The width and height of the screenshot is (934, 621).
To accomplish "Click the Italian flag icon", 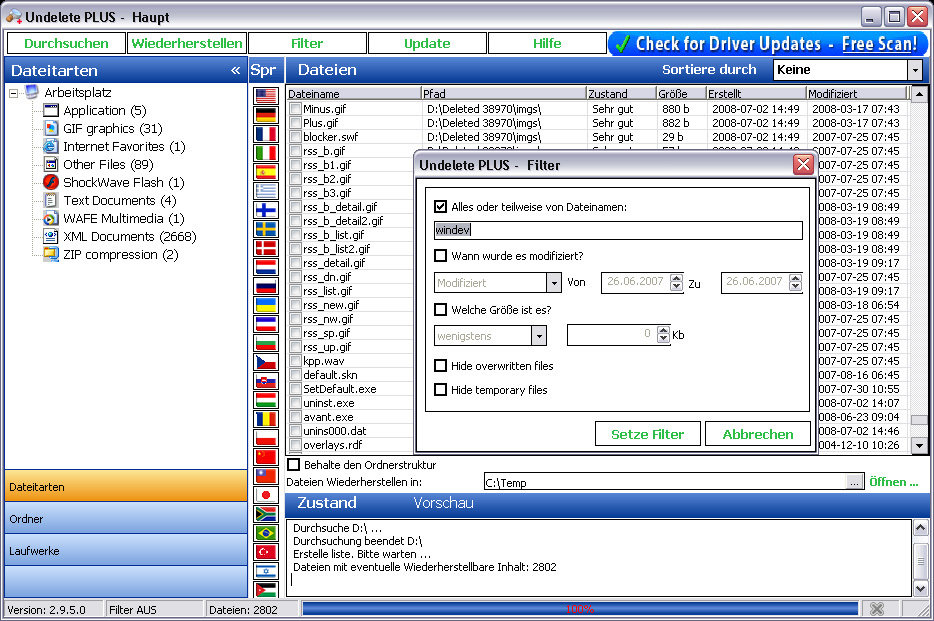I will [266, 153].
